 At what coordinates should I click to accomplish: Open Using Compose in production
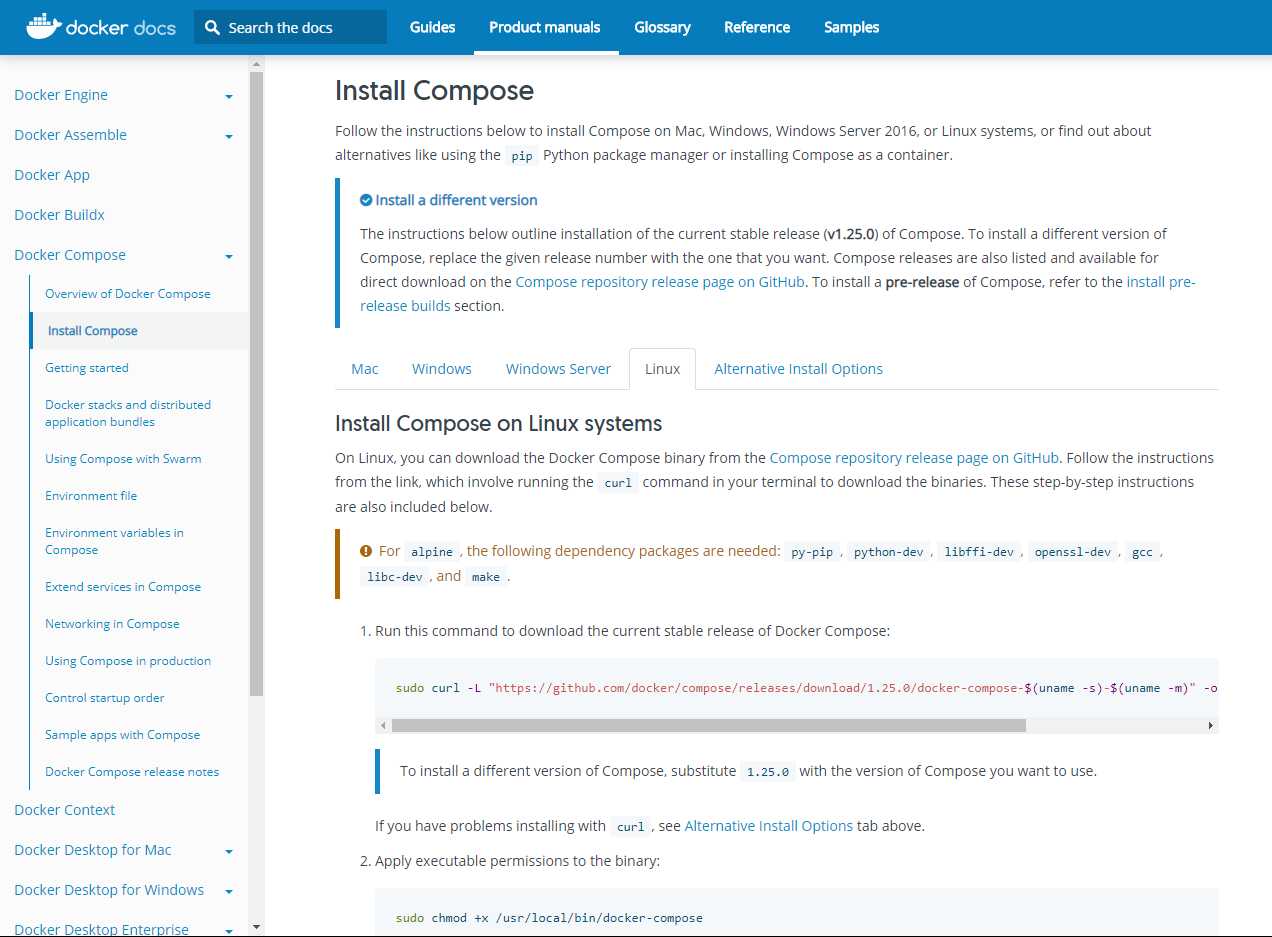[x=128, y=661]
